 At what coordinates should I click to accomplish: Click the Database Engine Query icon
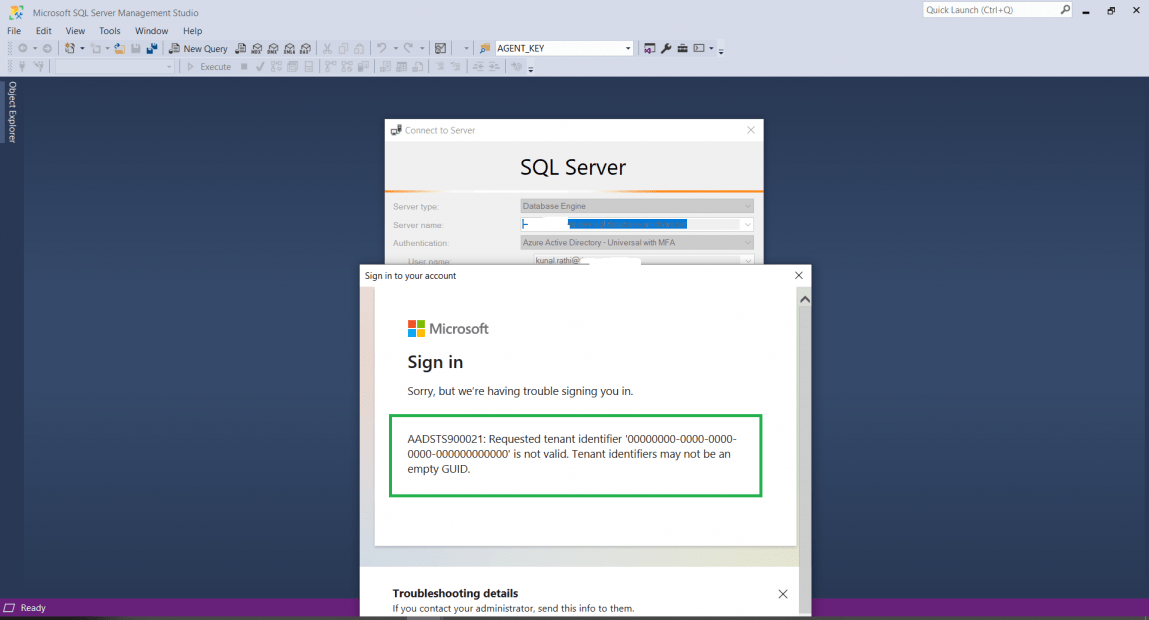tap(241, 48)
